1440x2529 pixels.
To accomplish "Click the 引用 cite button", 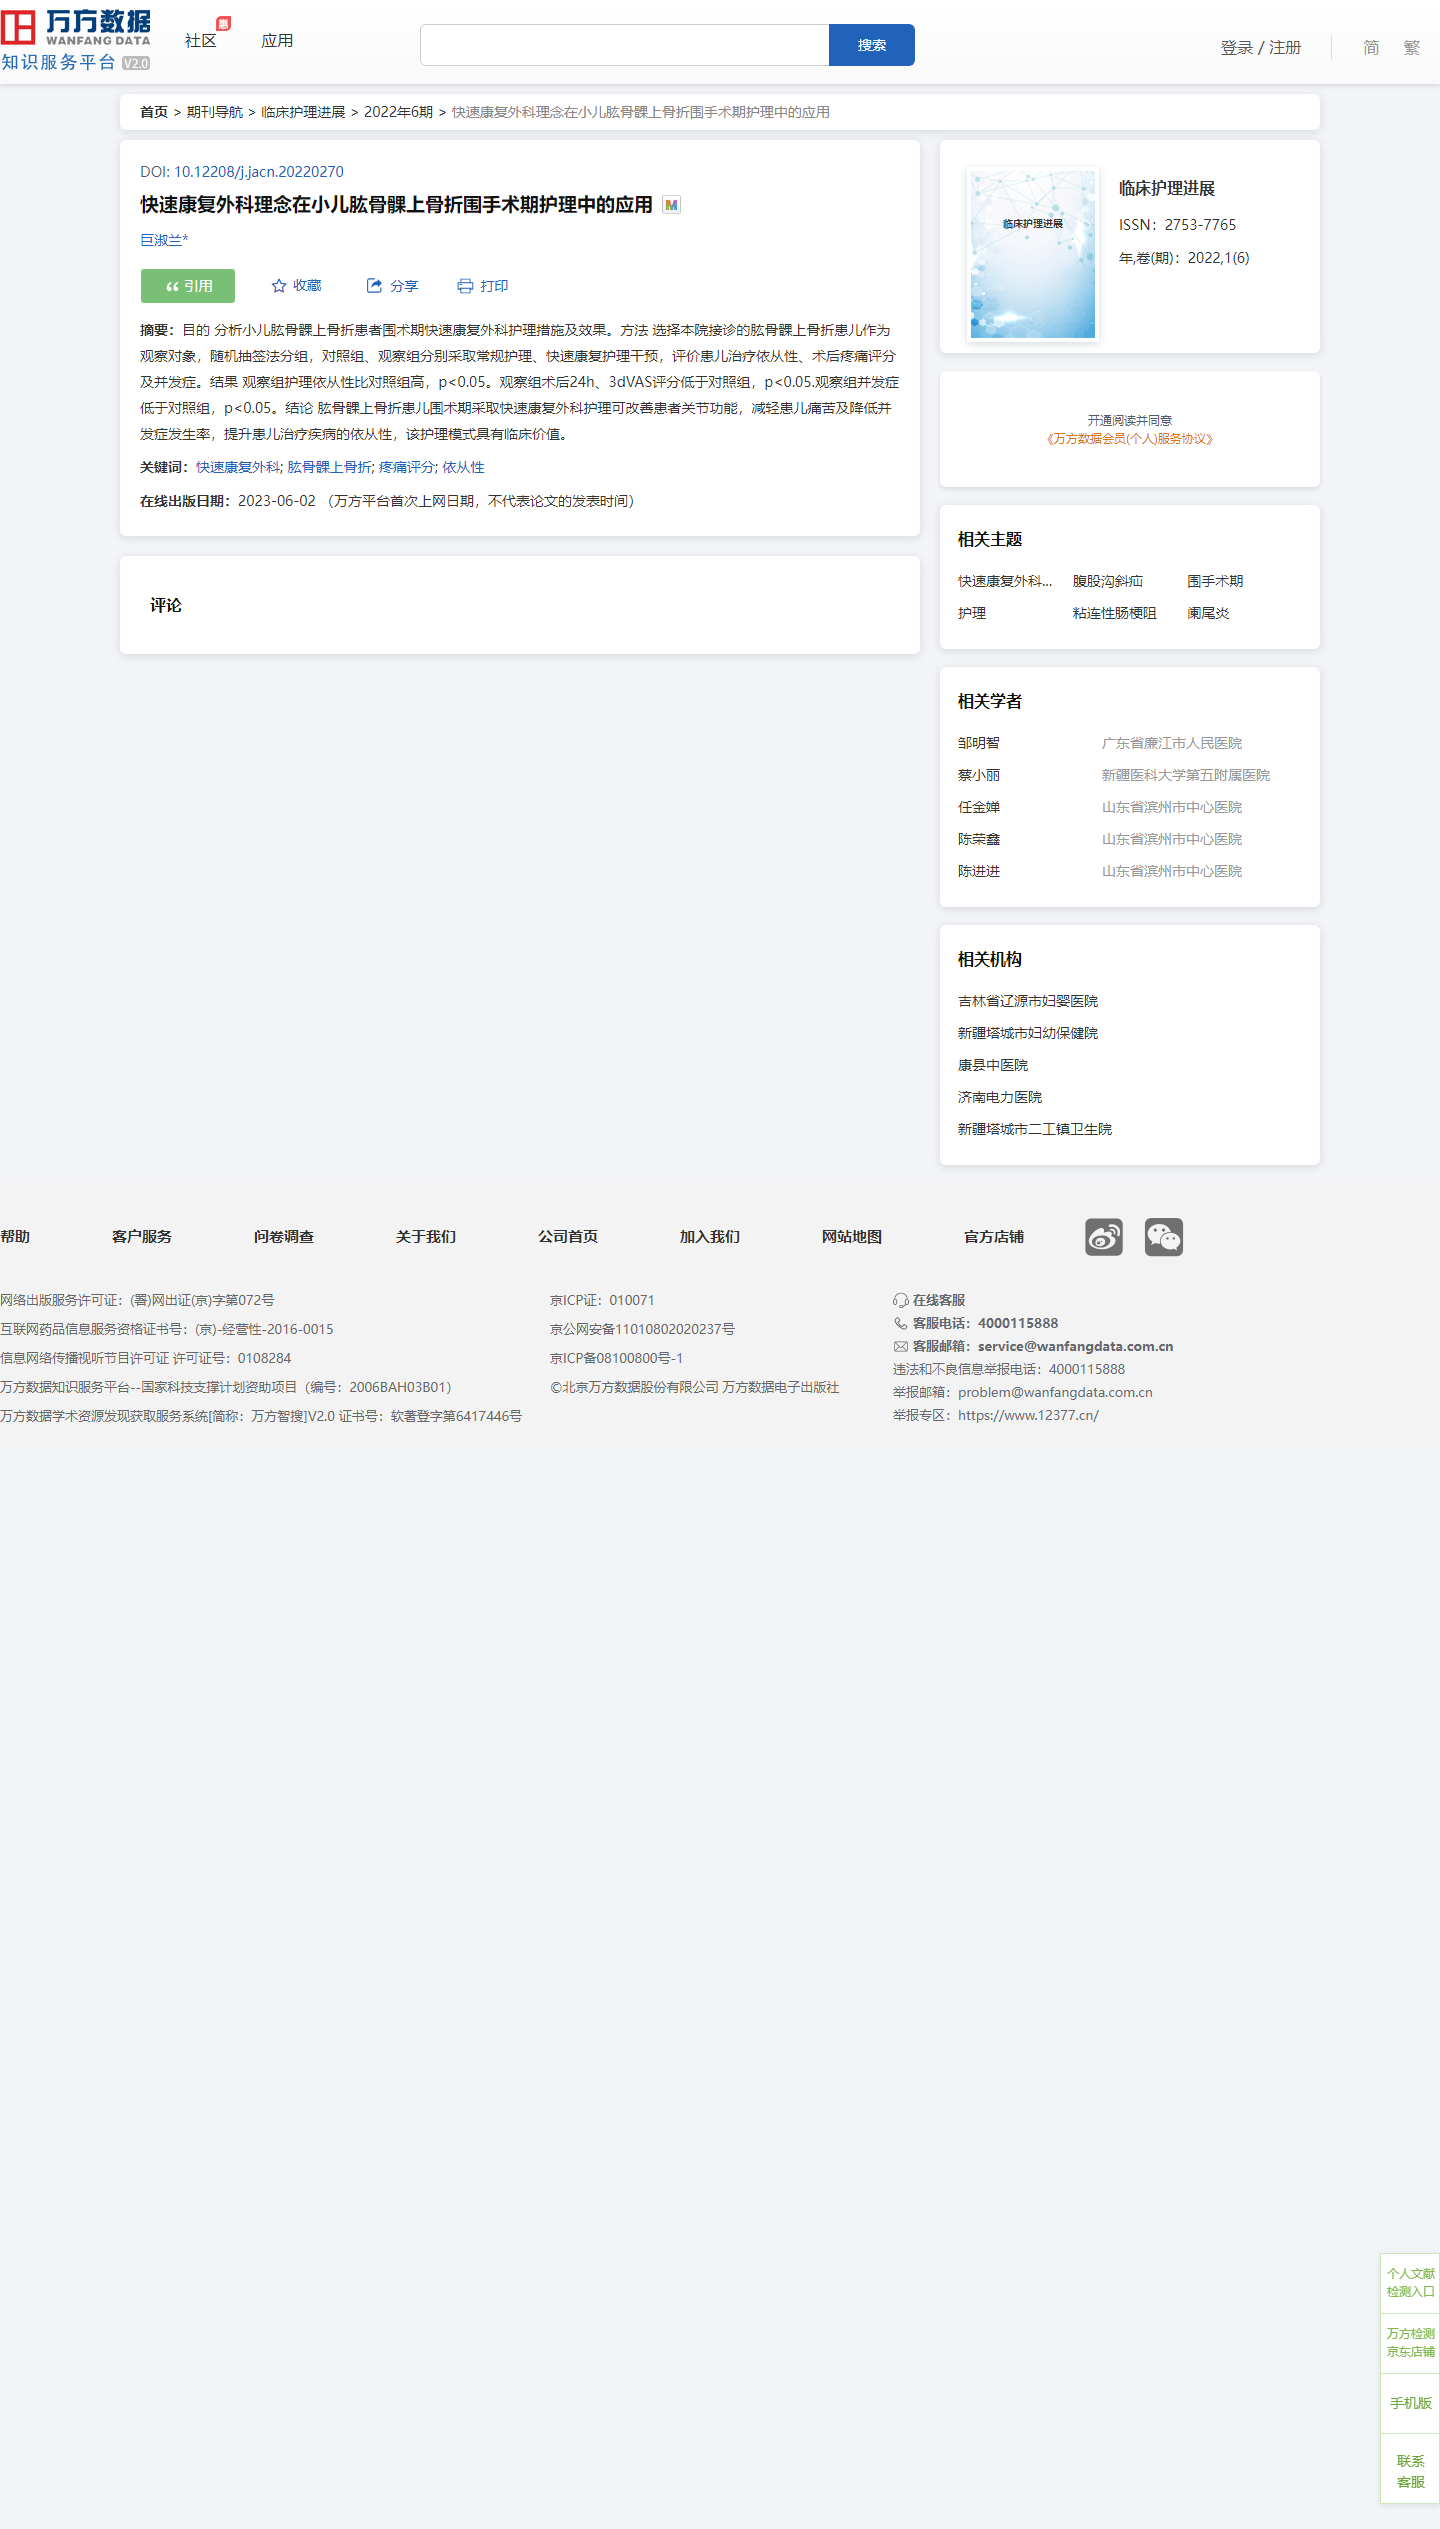I will 188,286.
